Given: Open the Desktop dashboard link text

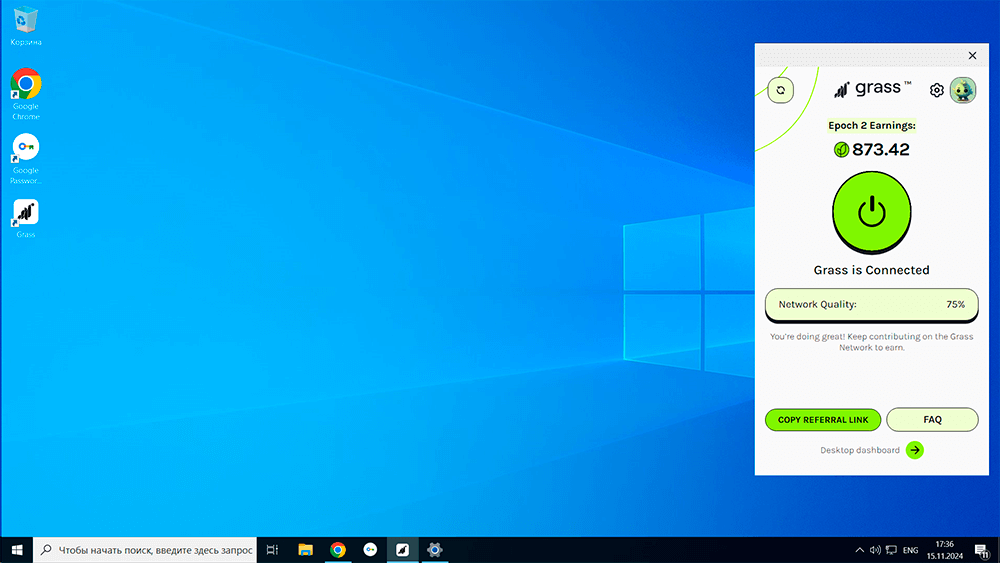Looking at the screenshot, I should [860, 450].
